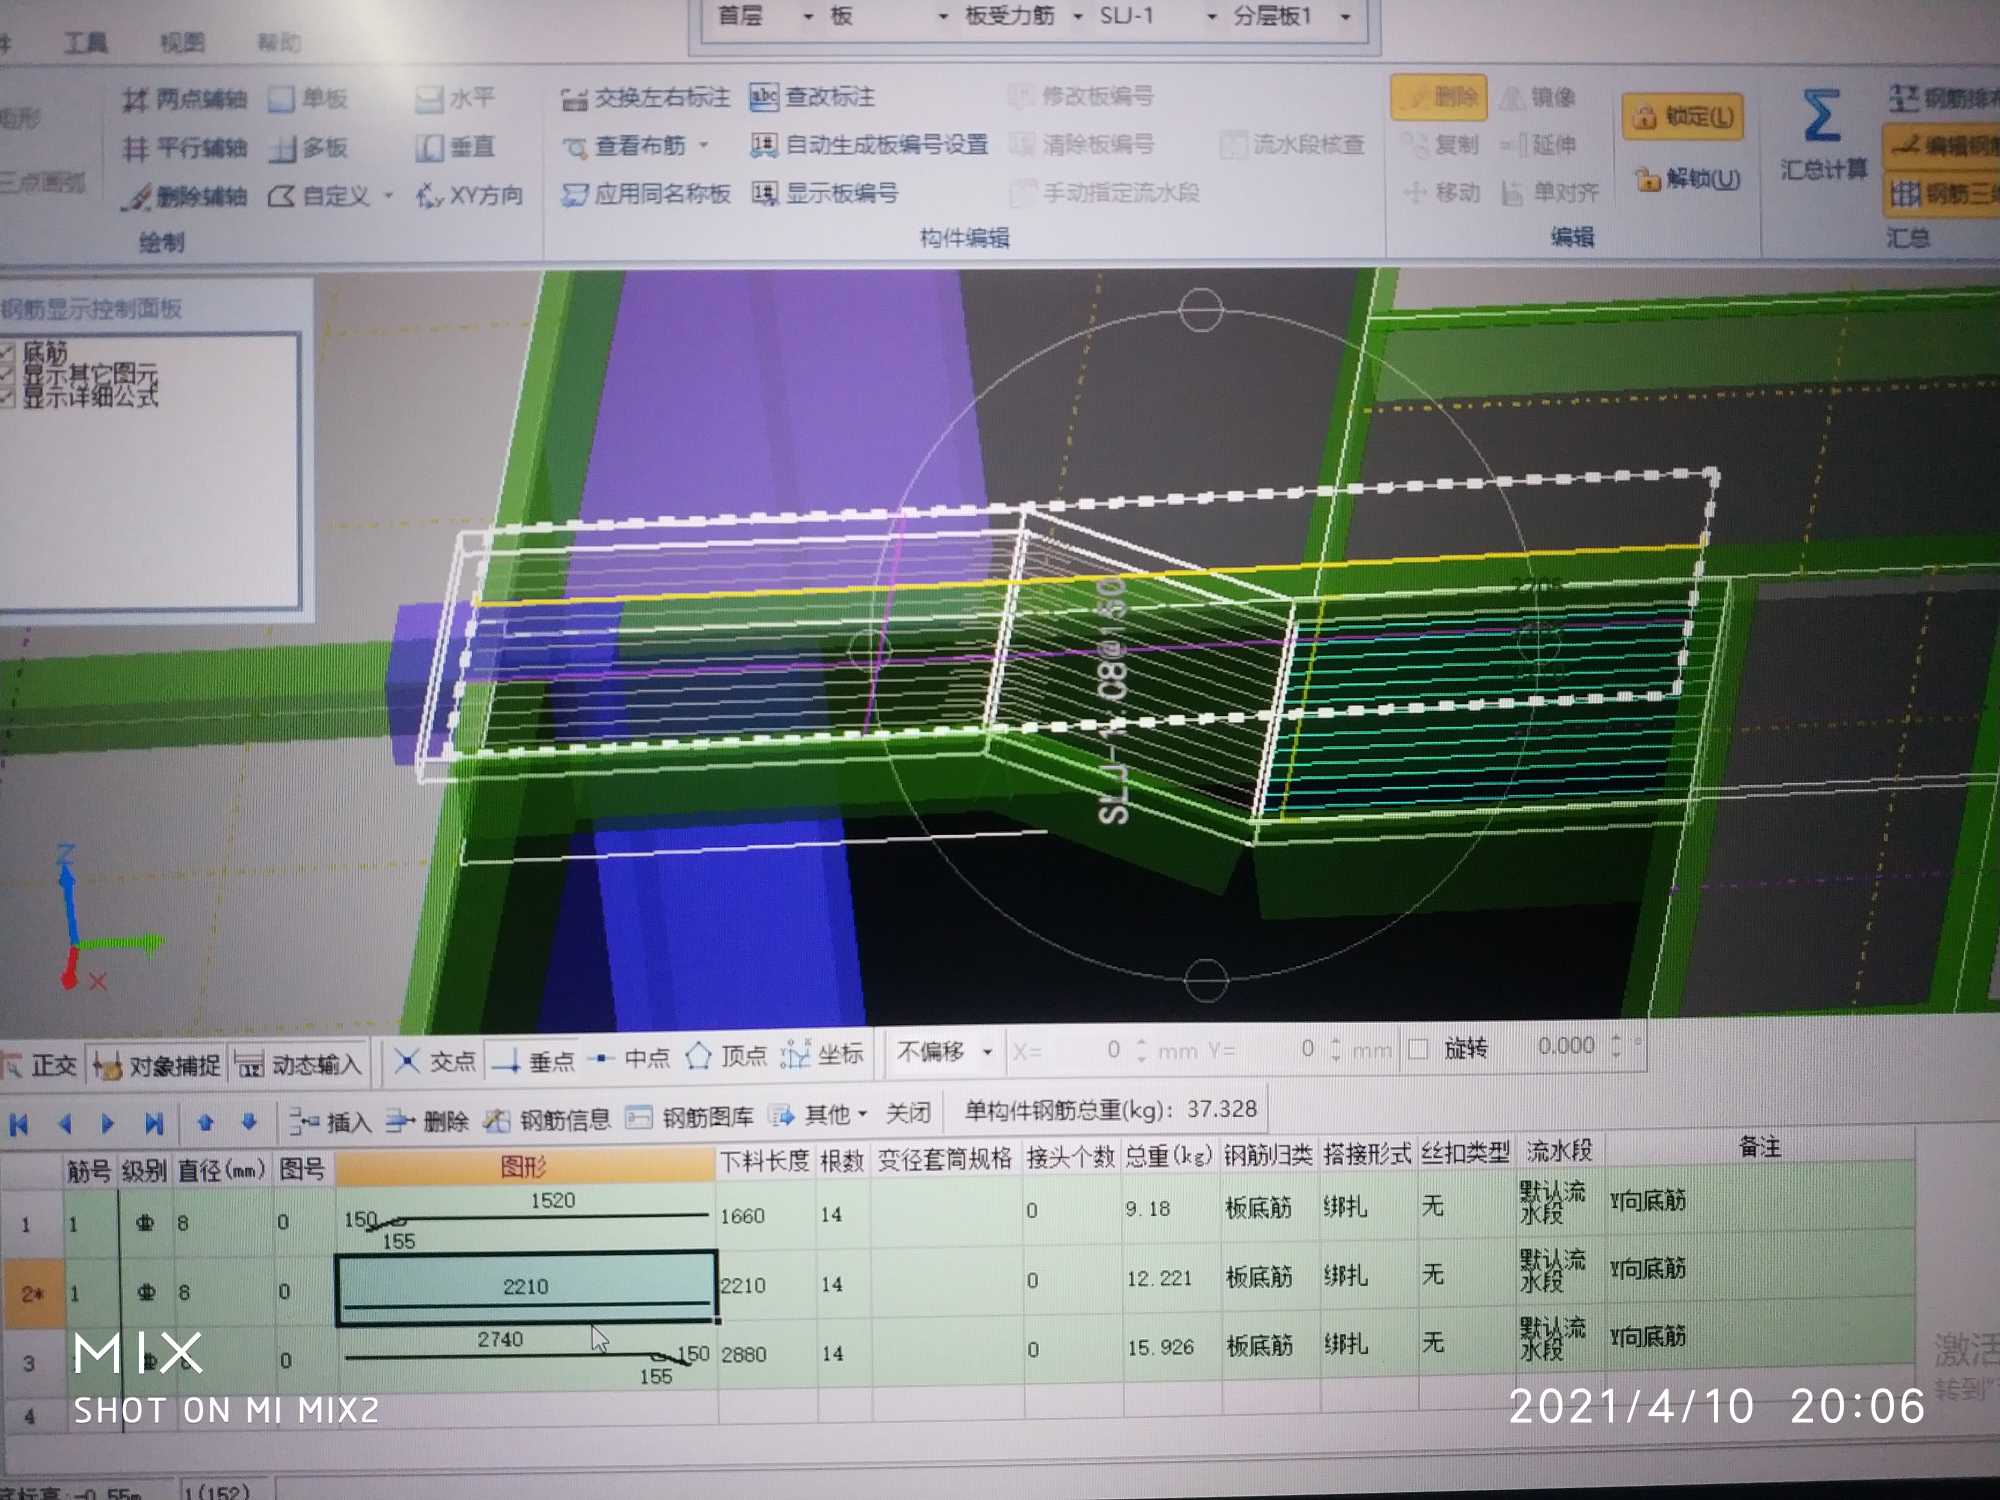This screenshot has width=2000, height=1500.
Task: Click the 锁定(L) button
Action: (x=1683, y=117)
